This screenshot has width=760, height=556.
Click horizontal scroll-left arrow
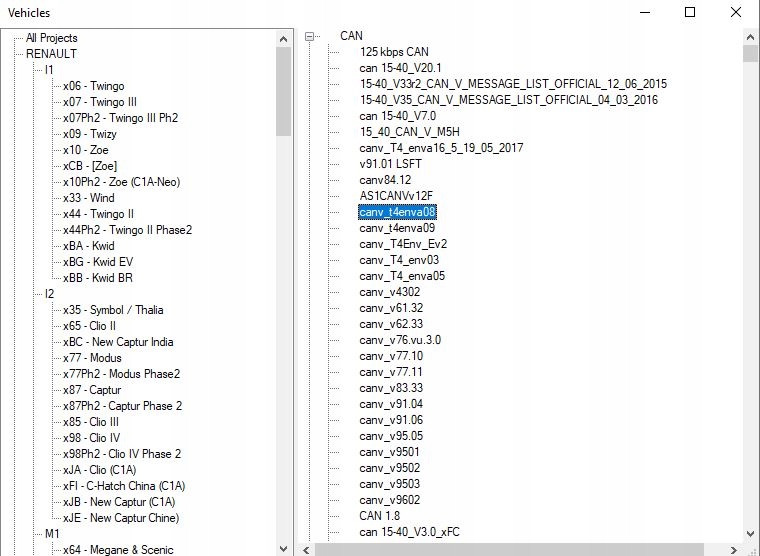click(x=307, y=550)
